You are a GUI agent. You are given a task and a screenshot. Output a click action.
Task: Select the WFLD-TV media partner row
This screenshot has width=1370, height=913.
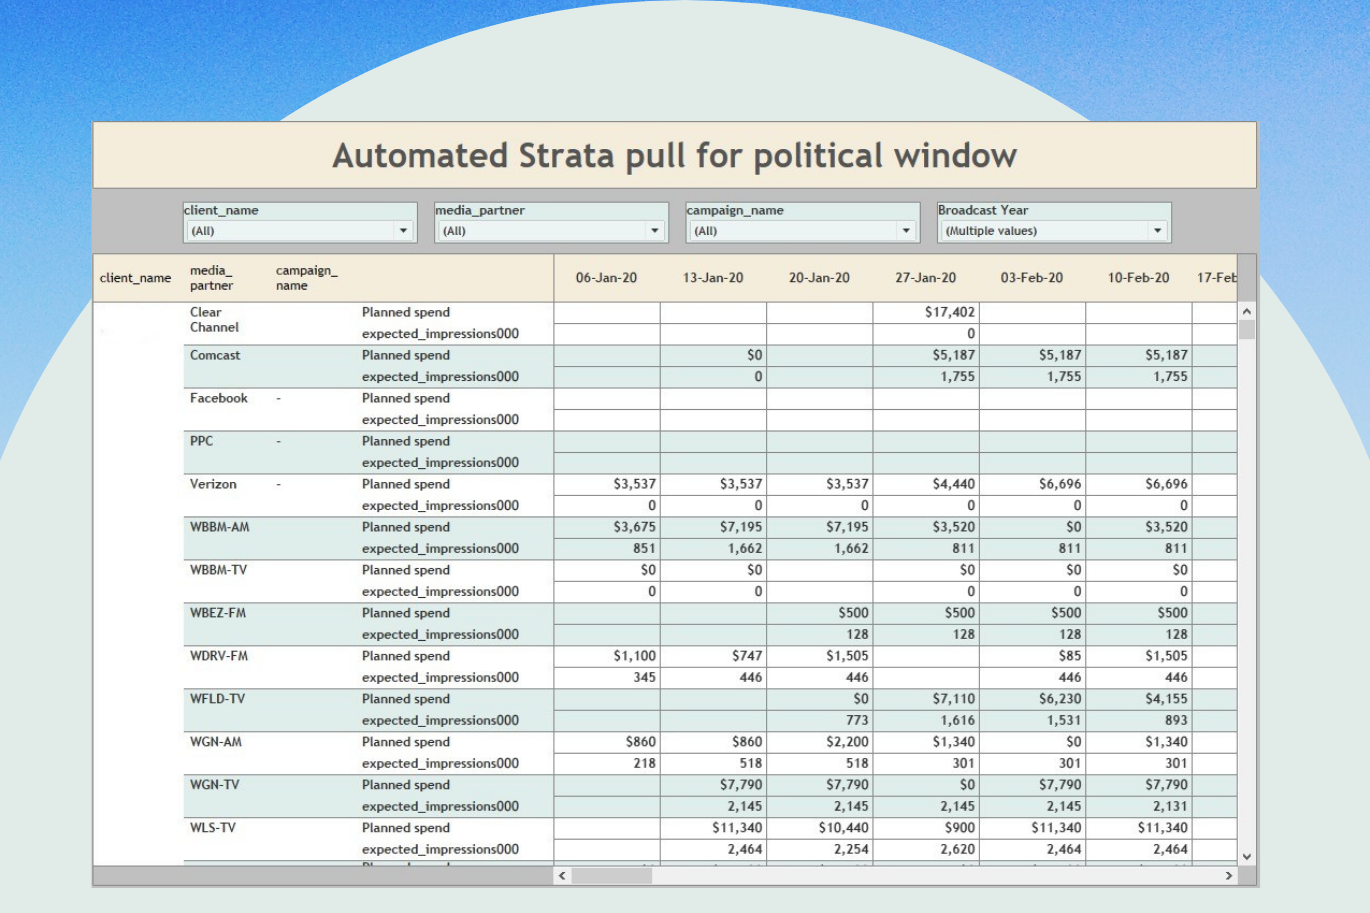click(217, 699)
